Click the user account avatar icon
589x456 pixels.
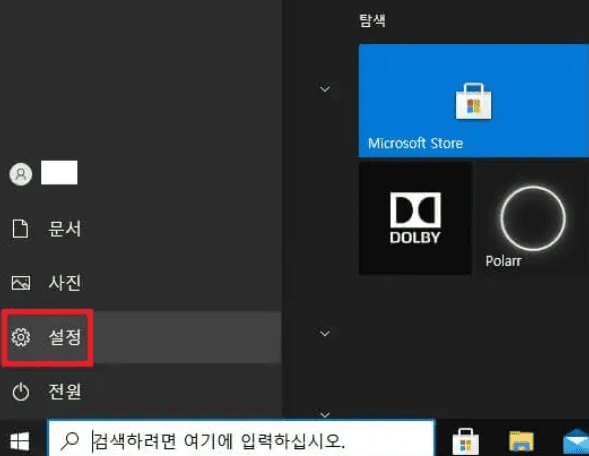21,174
